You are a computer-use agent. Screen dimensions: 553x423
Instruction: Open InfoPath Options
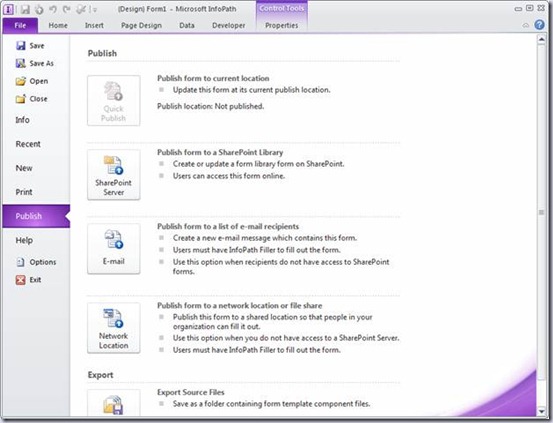click(36, 262)
